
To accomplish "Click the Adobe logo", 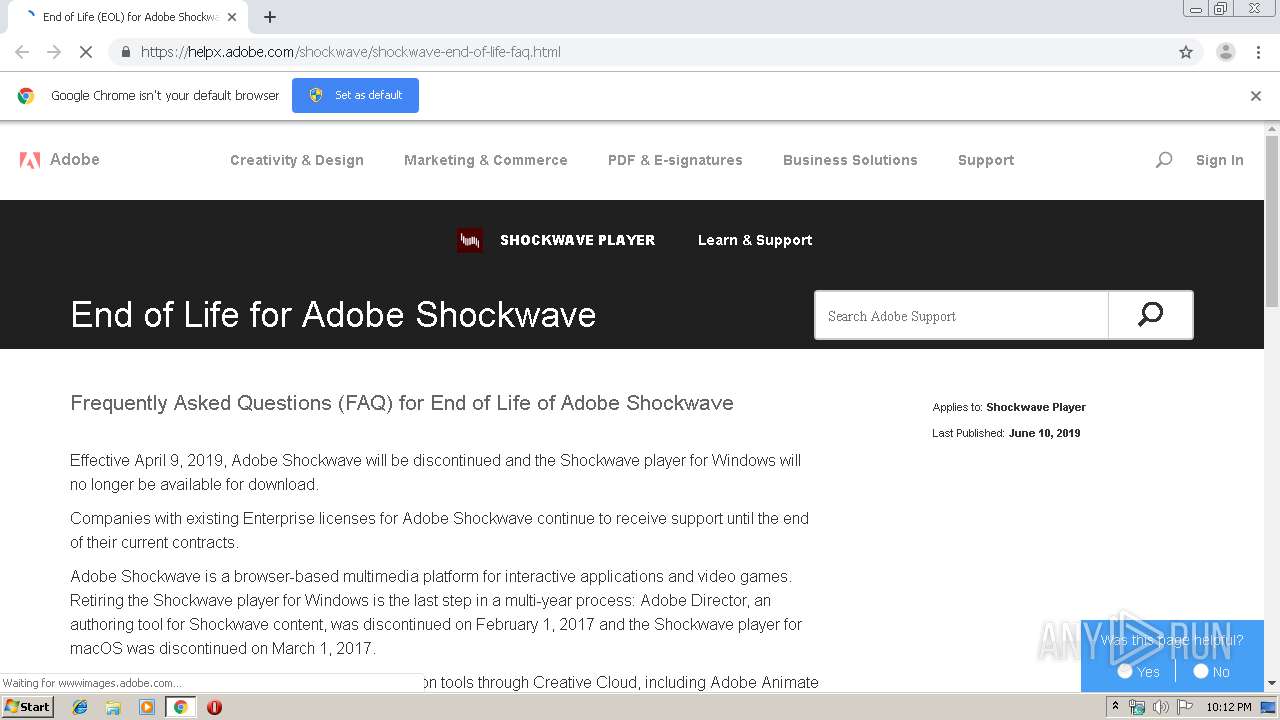I will coord(60,160).
